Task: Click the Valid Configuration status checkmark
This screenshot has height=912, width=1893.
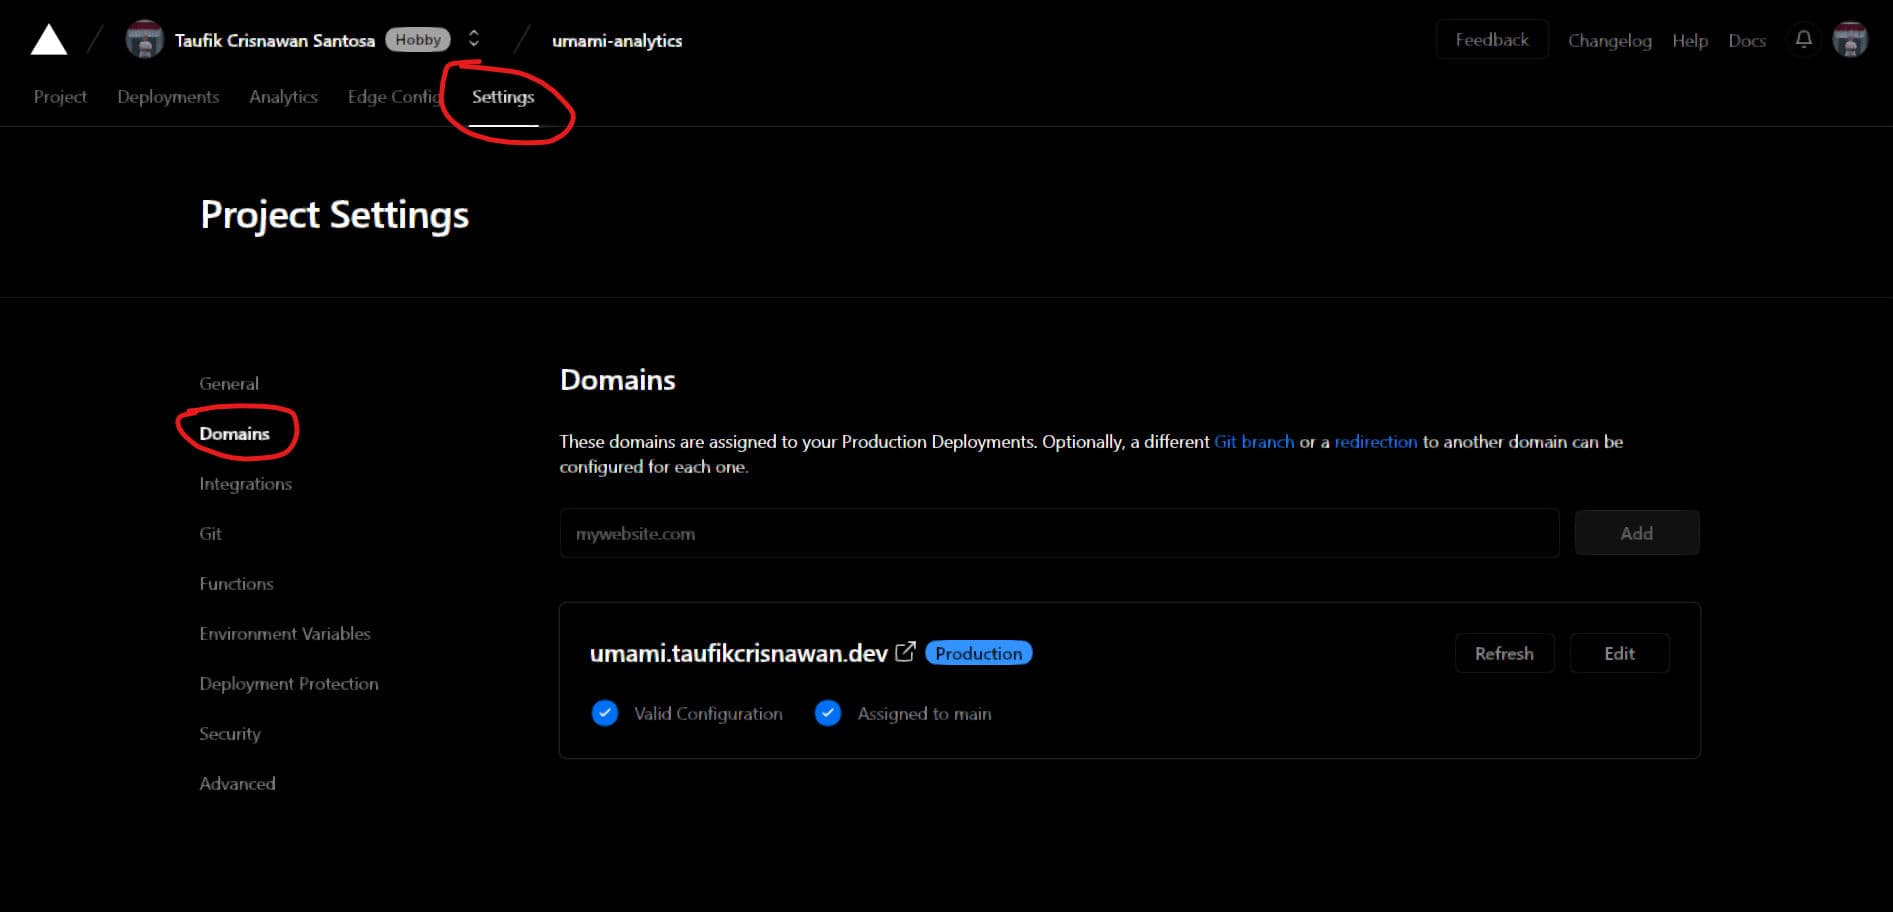Action: 604,713
